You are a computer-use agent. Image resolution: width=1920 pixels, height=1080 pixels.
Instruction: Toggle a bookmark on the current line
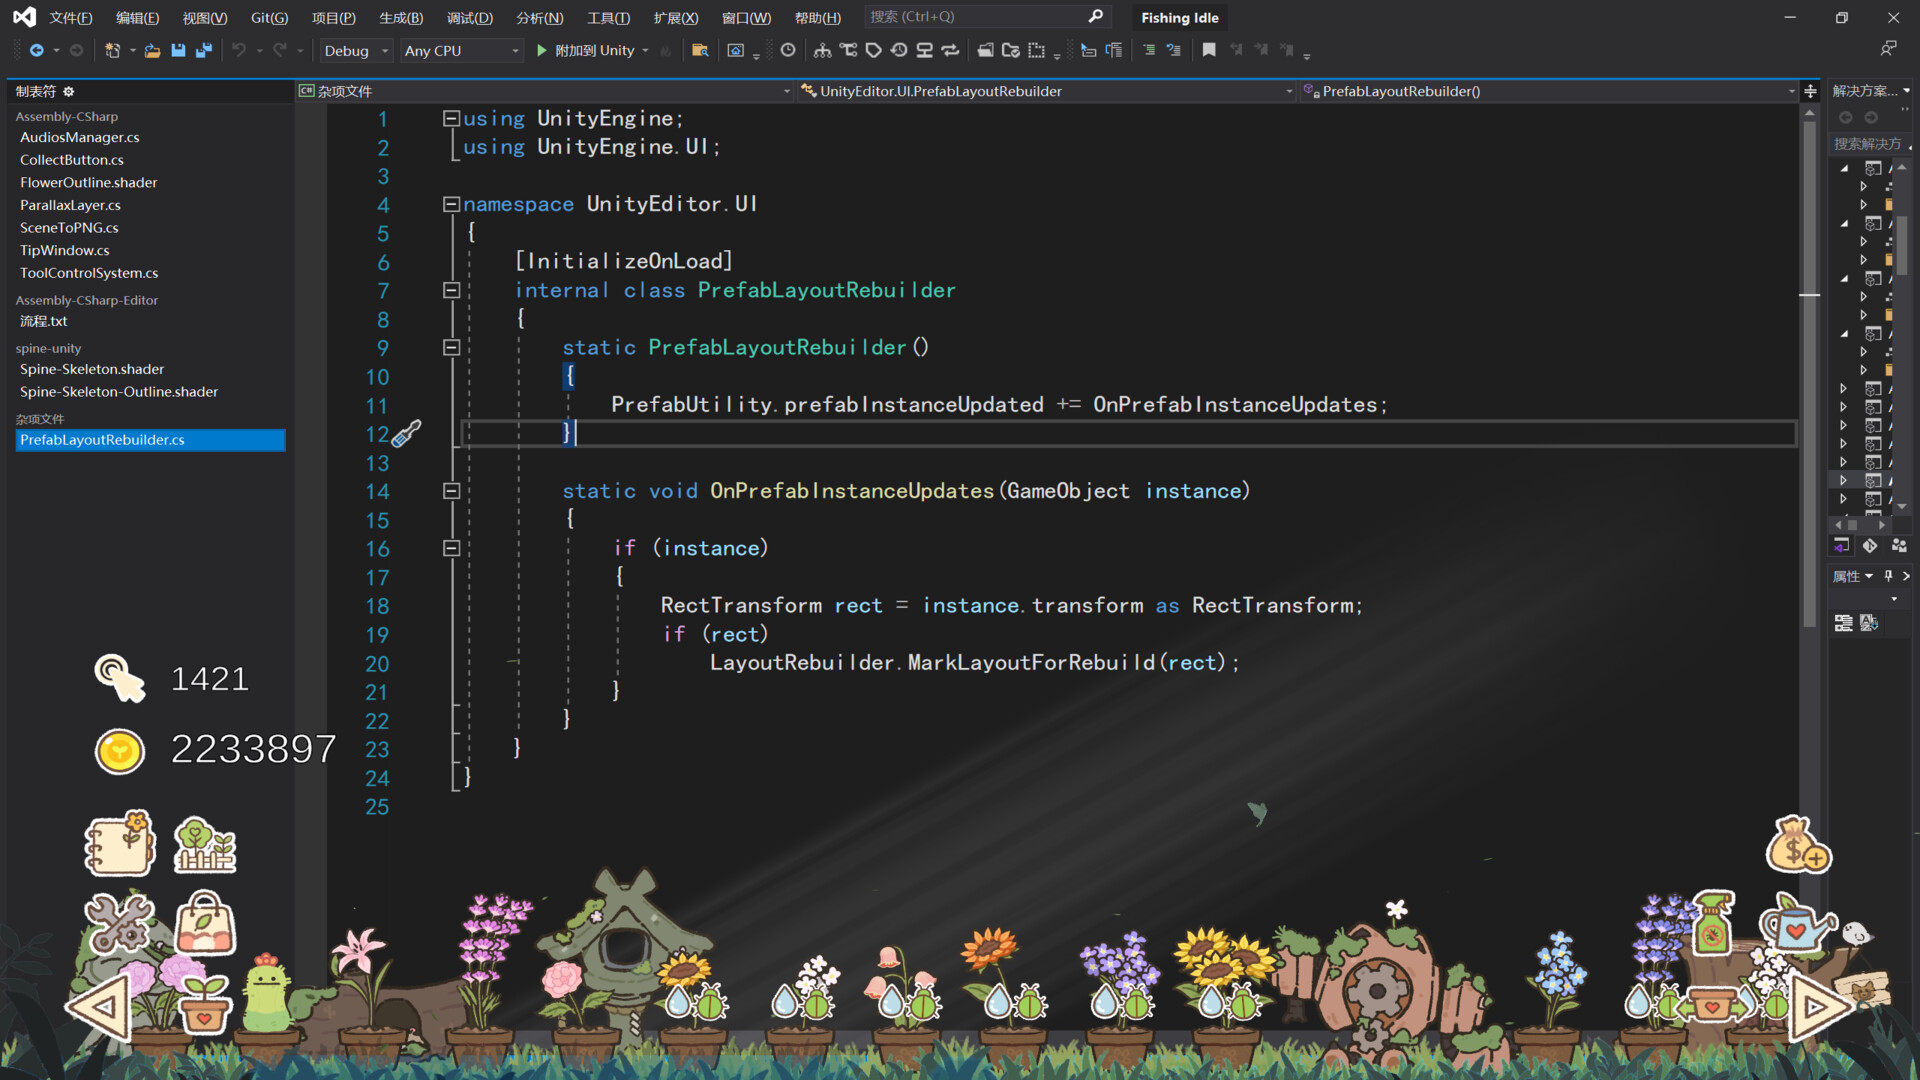pos(1209,49)
